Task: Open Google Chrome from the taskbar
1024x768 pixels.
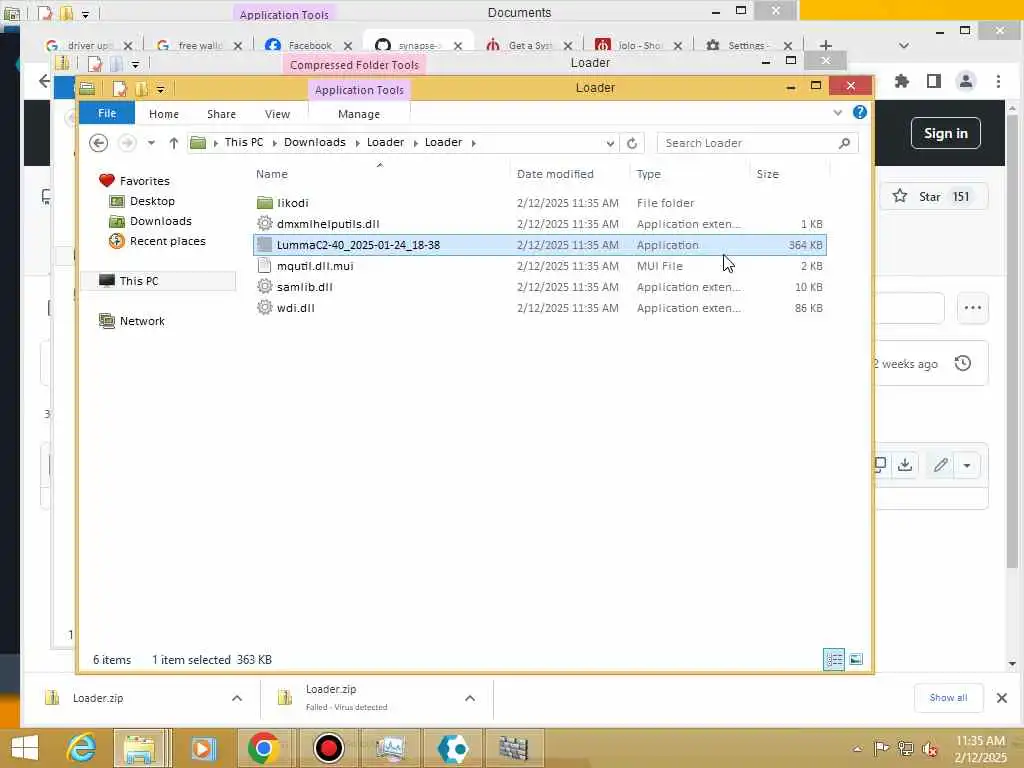Action: click(x=263, y=748)
